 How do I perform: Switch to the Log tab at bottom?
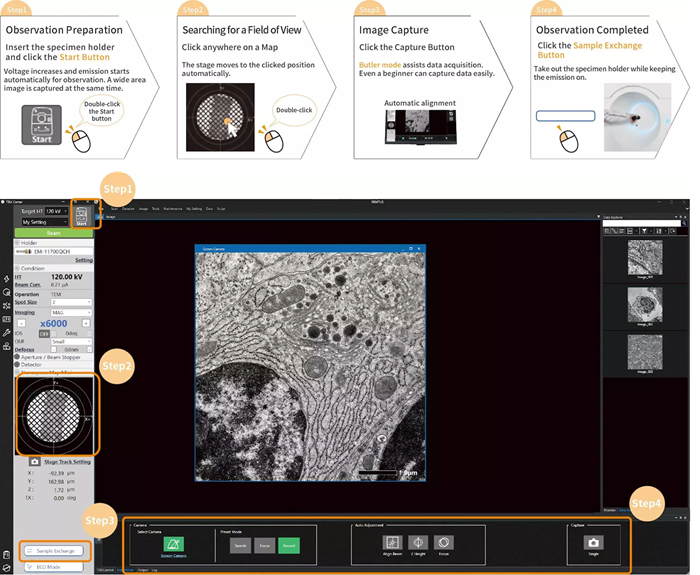coord(154,570)
